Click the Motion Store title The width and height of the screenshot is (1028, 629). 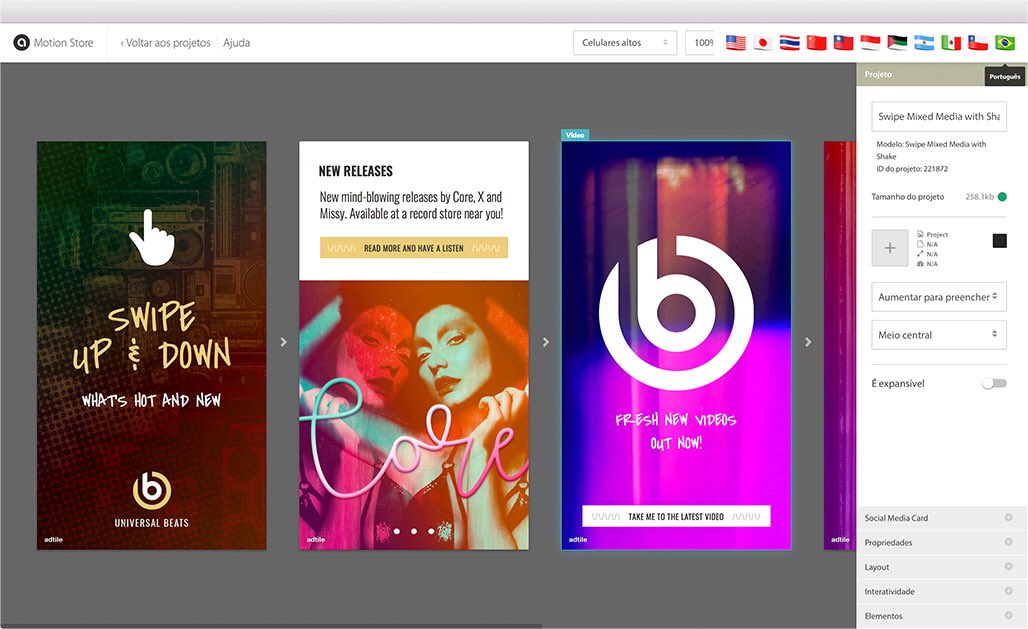tap(64, 43)
